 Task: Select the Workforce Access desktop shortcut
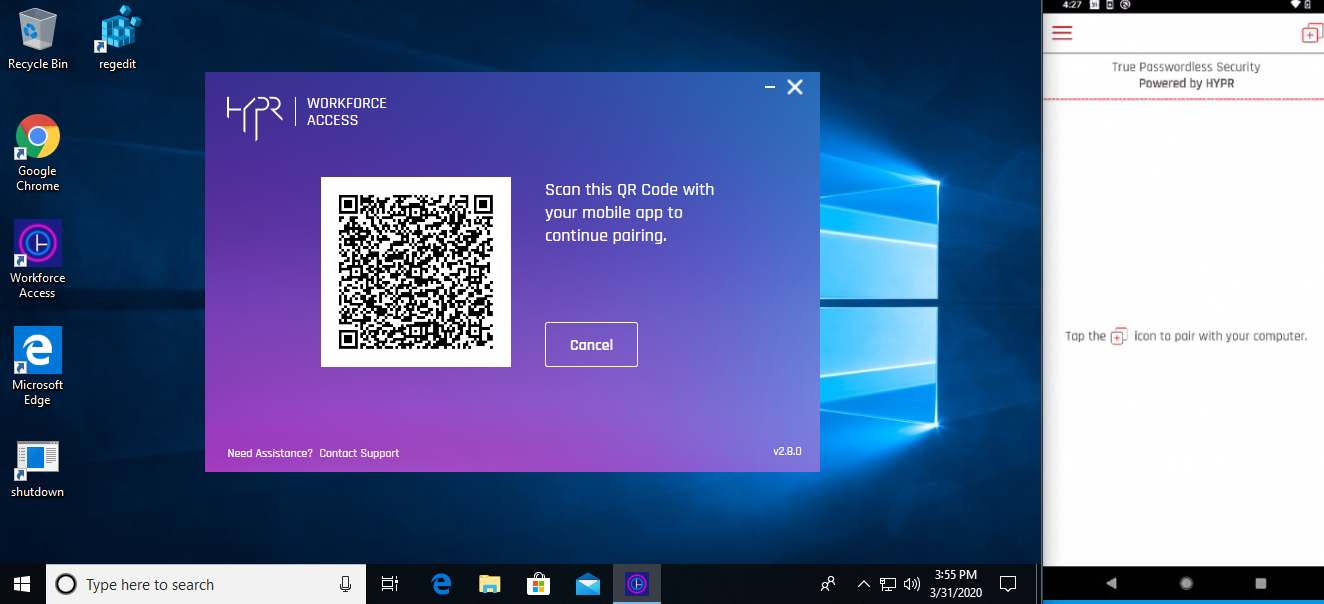[x=38, y=260]
